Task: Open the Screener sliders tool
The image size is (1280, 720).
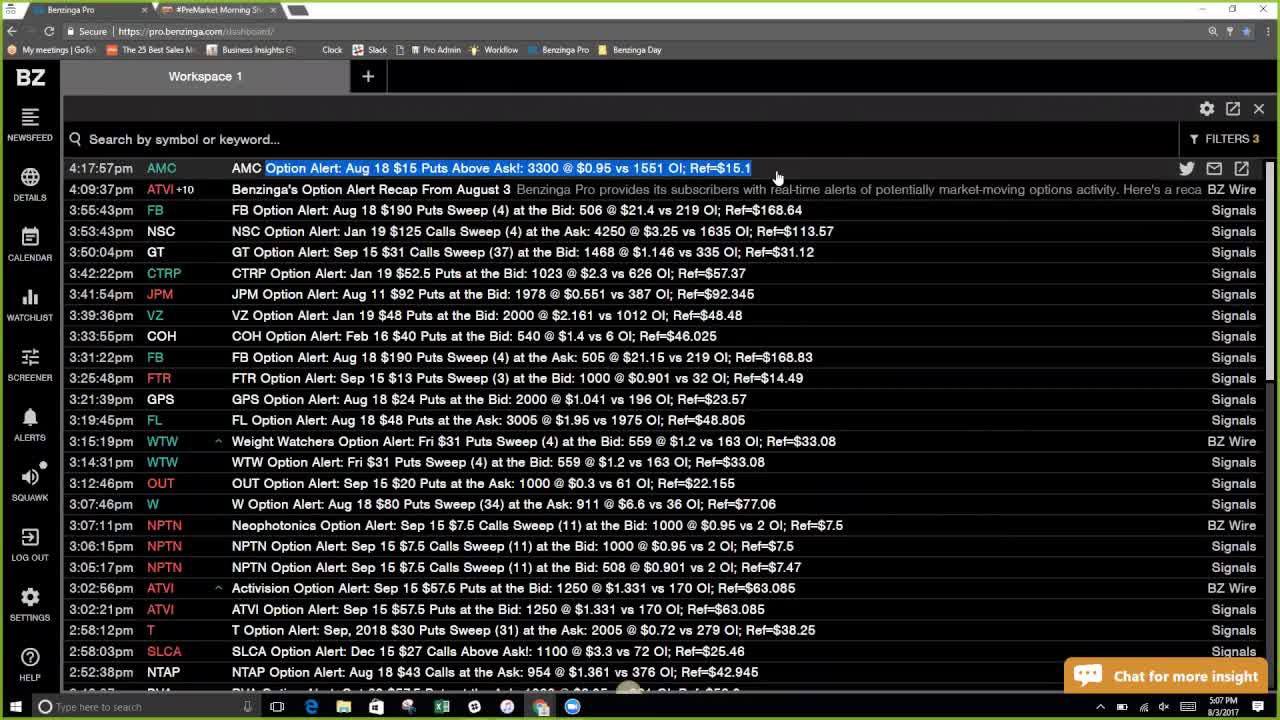Action: [30, 365]
